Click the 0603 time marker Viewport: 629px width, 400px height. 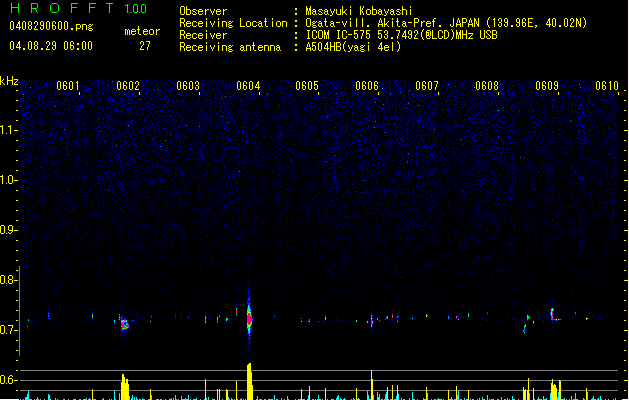click(188, 85)
